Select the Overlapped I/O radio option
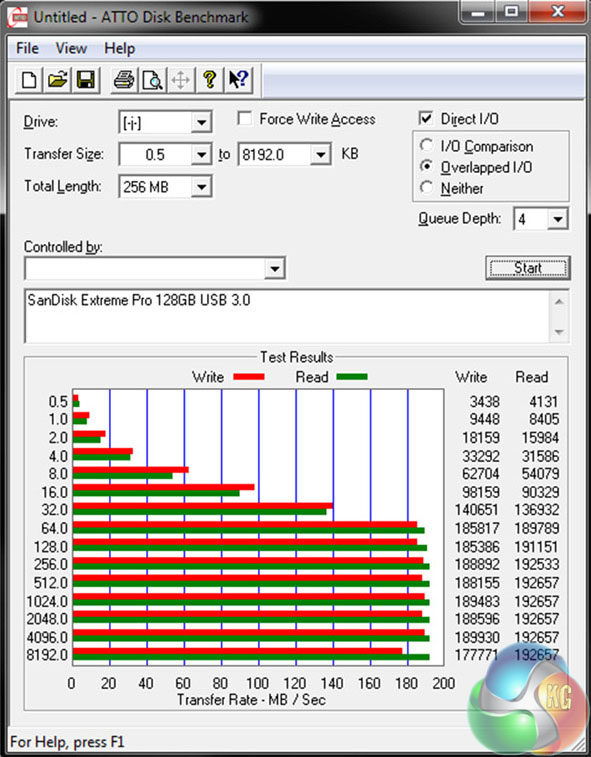591x757 pixels. [x=426, y=166]
